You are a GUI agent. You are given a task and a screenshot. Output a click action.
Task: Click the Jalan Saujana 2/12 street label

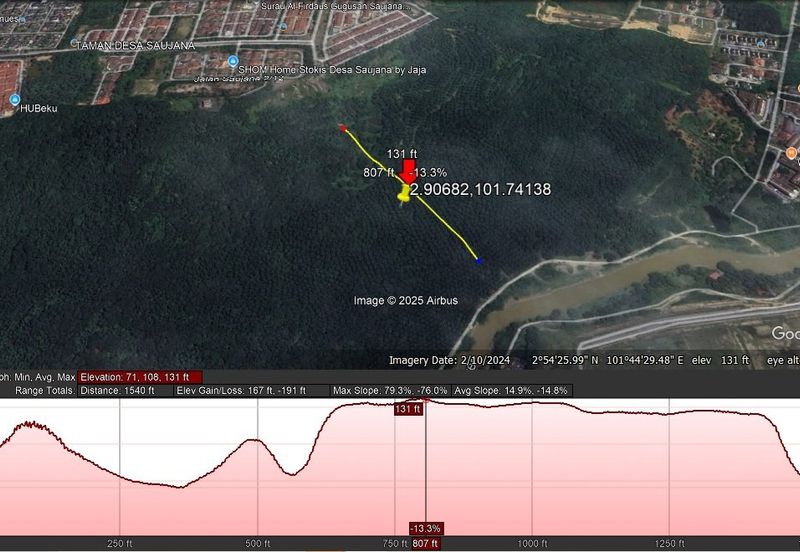[238, 79]
